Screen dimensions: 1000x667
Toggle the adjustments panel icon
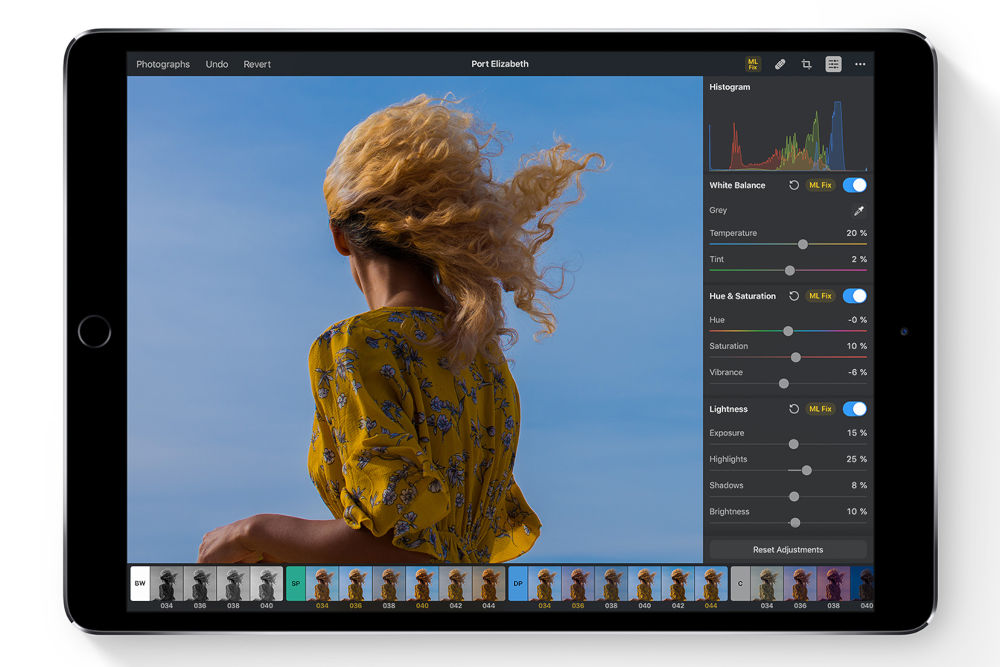coord(833,64)
